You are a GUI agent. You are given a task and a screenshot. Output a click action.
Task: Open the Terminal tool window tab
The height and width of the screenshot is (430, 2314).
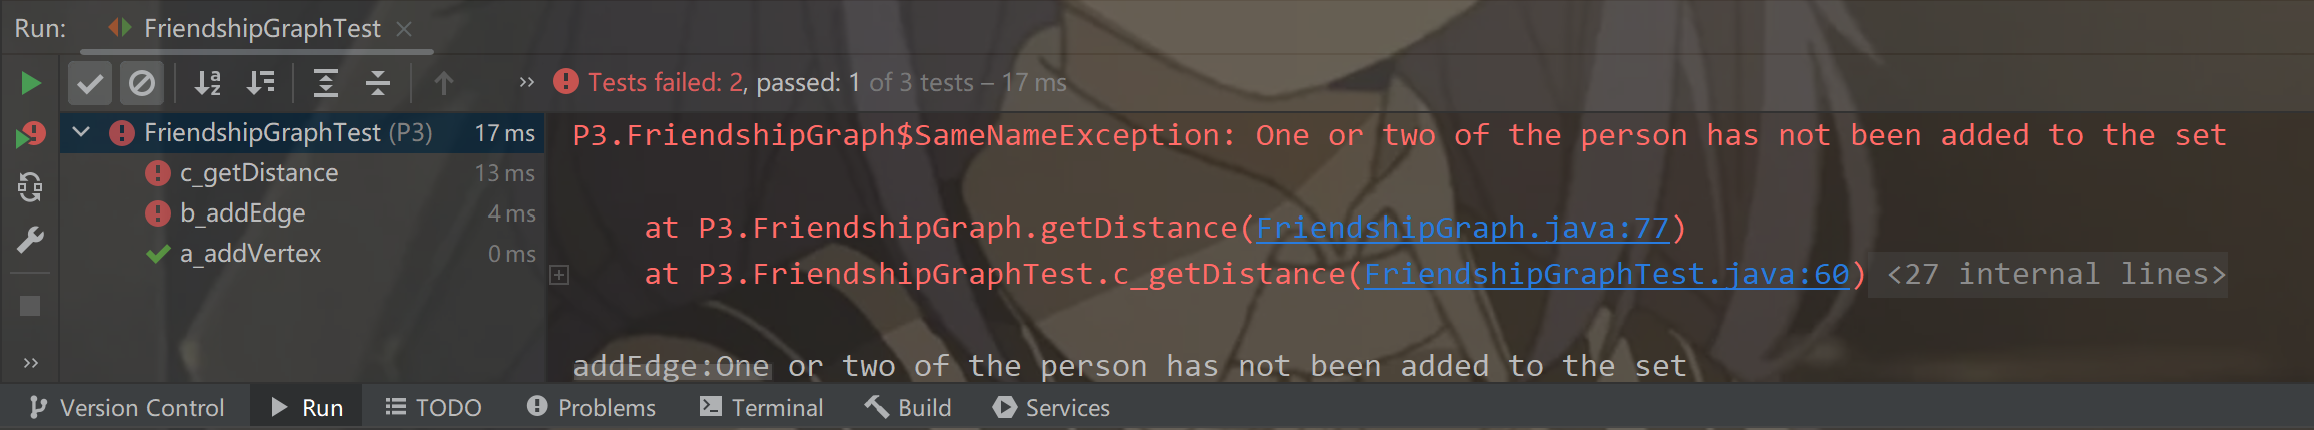click(x=762, y=408)
